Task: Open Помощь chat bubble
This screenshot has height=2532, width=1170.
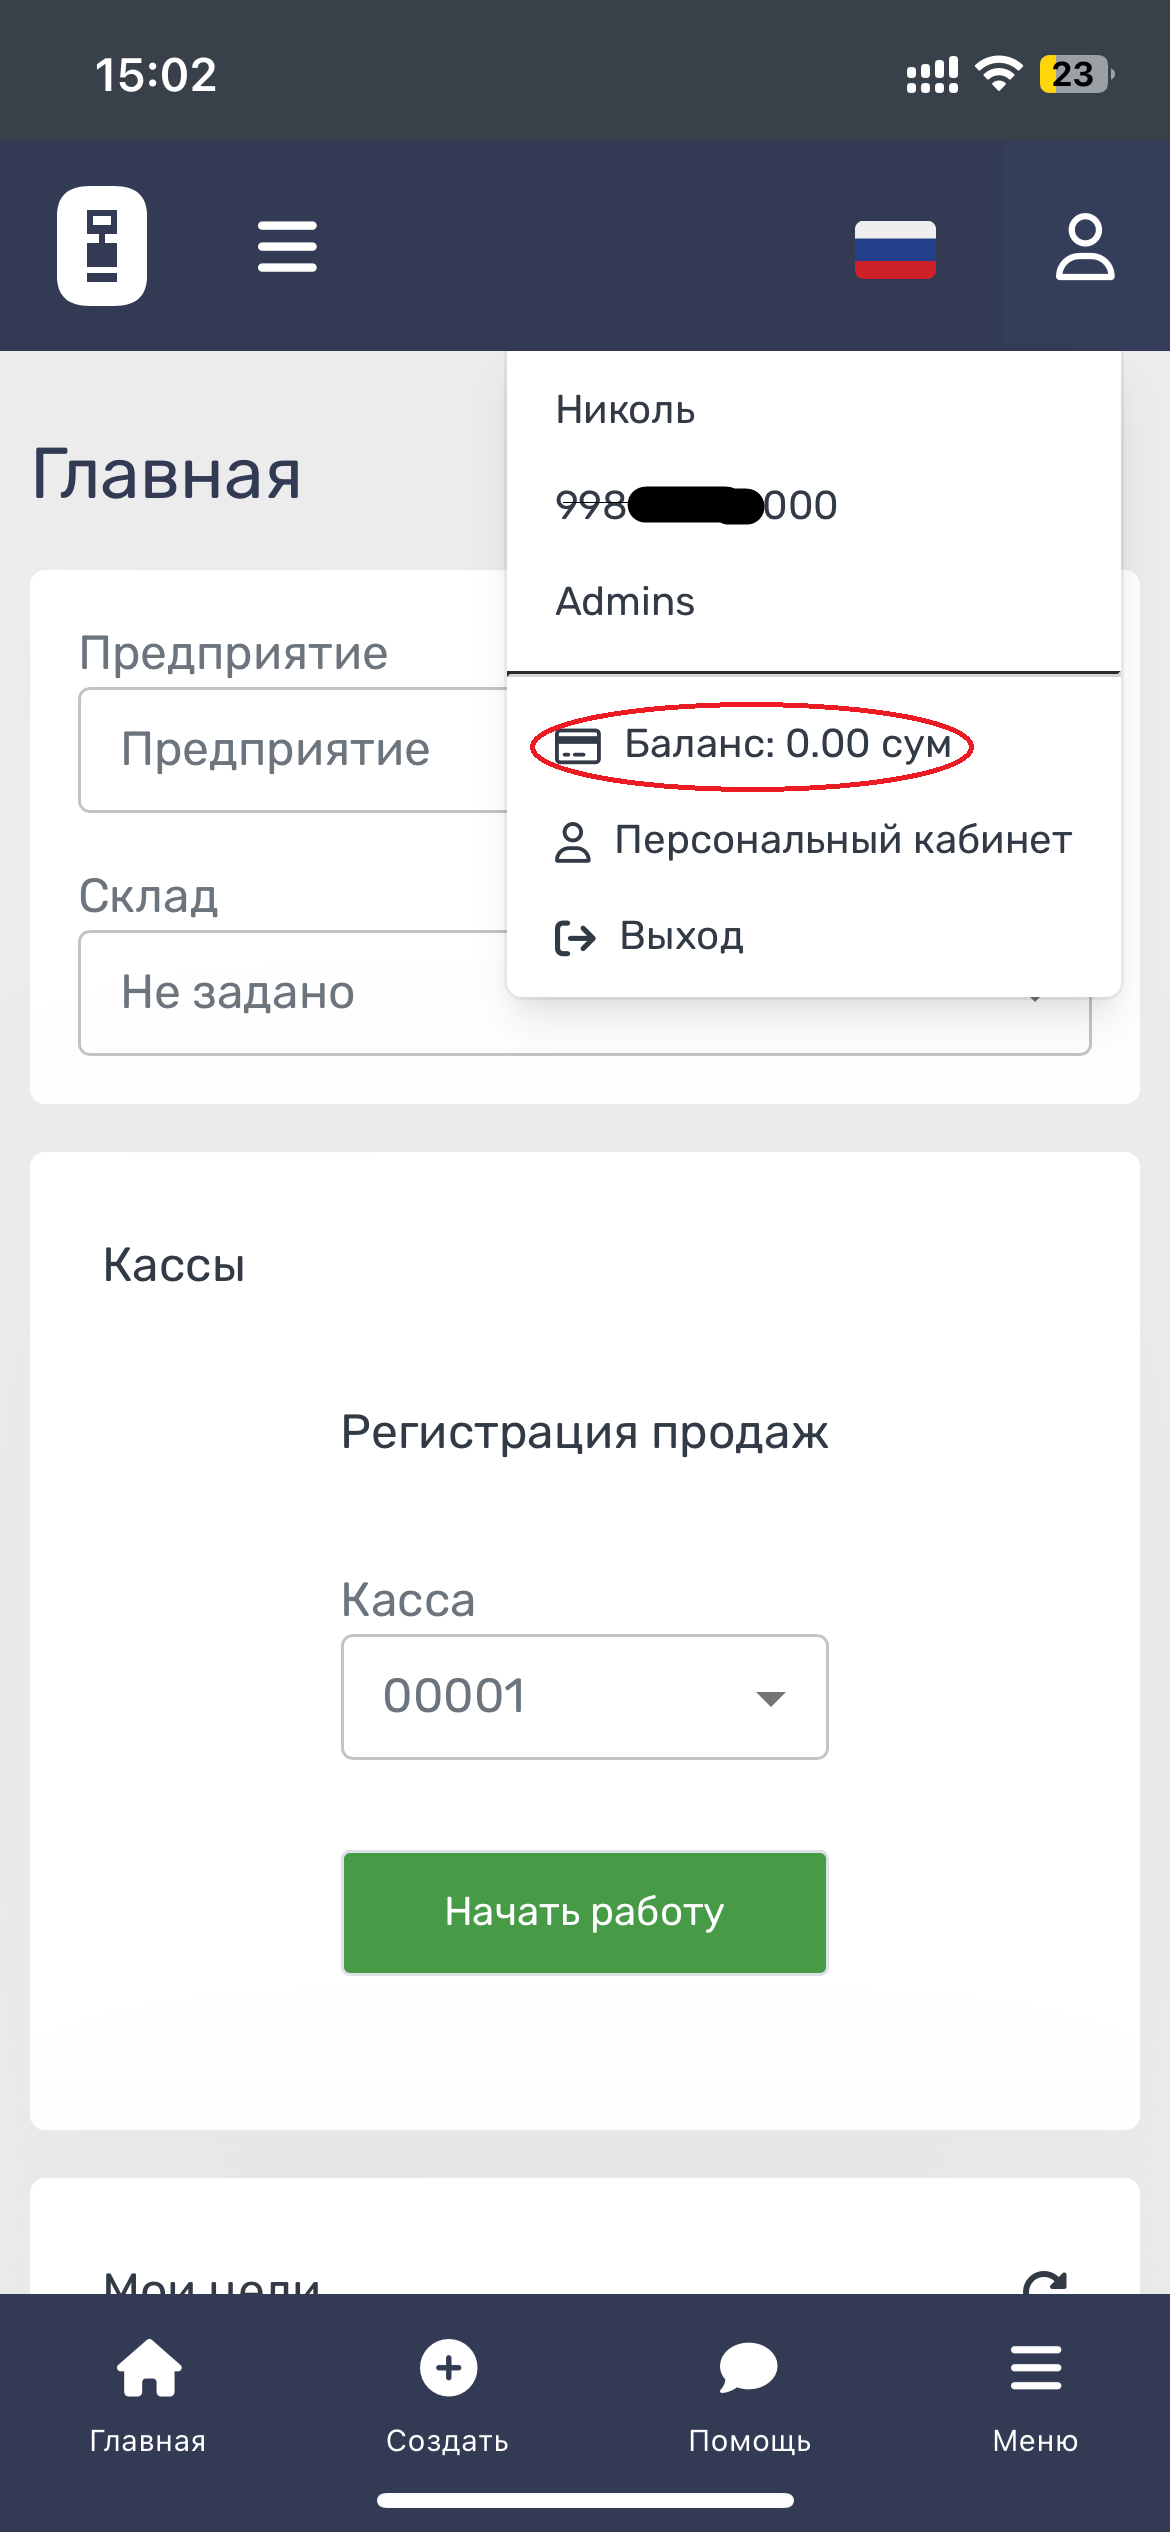Action: click(748, 2368)
